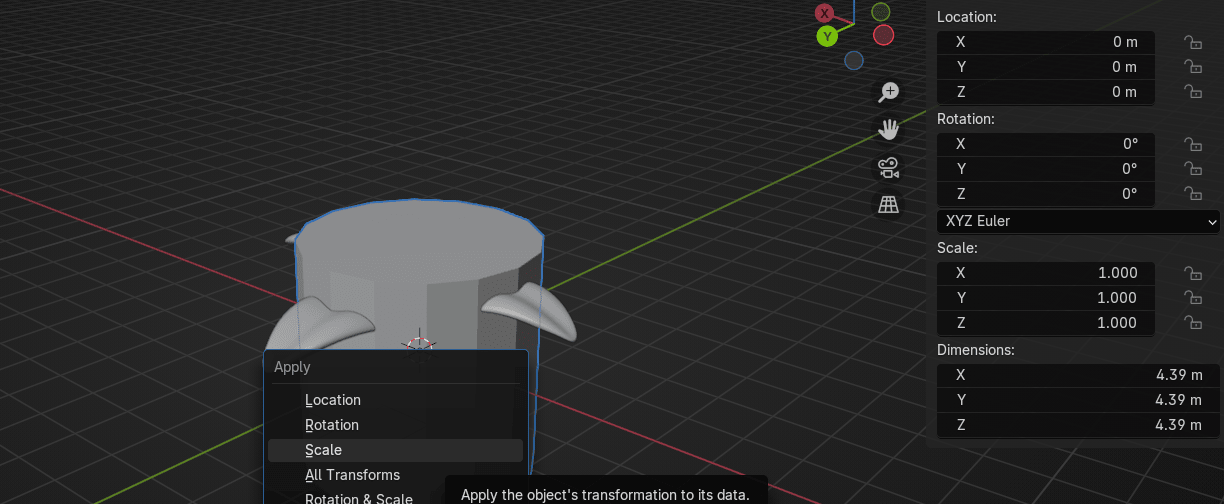Click the unlabeled blue negative-Z gizmo circle
Screen dimensions: 1224x504
click(x=853, y=61)
